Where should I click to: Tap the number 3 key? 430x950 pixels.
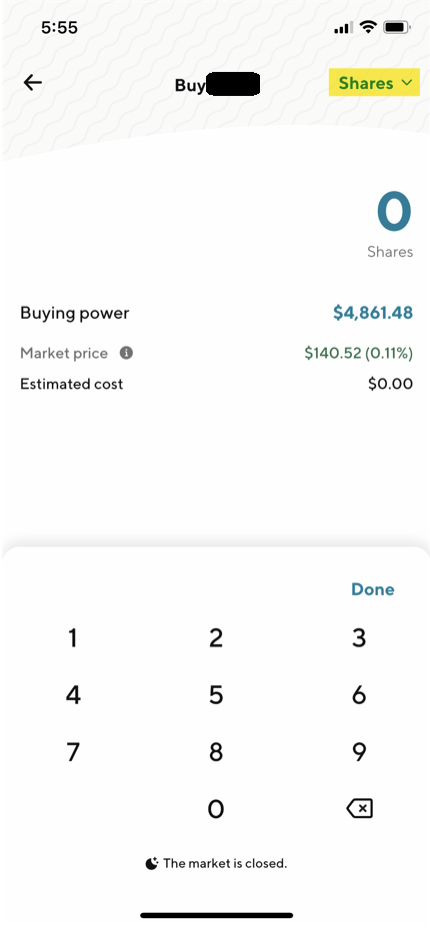[x=359, y=638]
